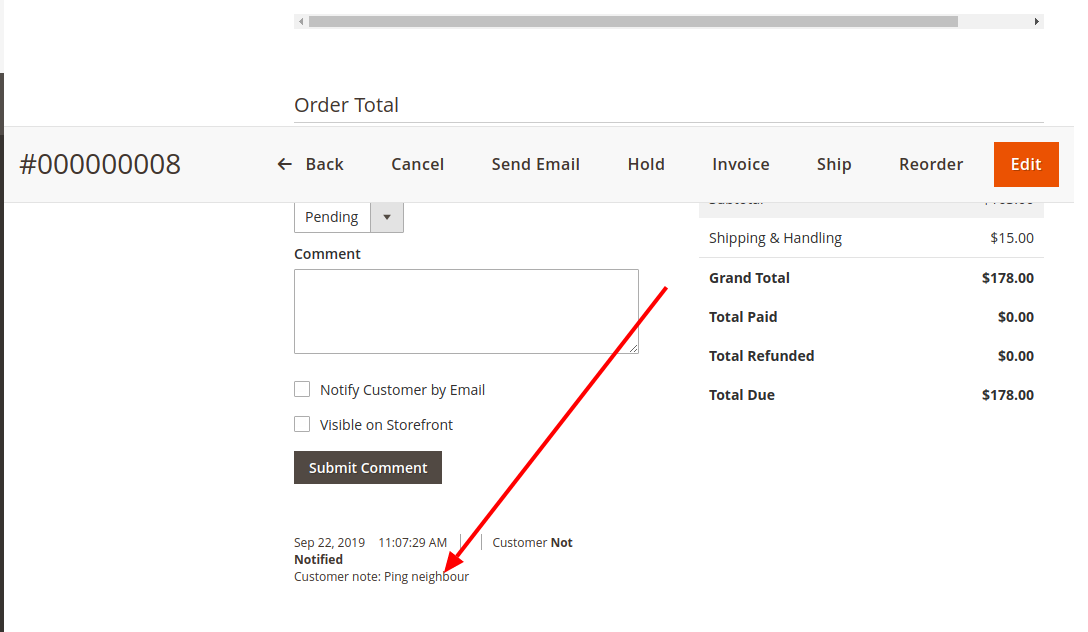This screenshot has width=1088, height=632.
Task: Click the orange Edit button
Action: pyautogui.click(x=1025, y=164)
